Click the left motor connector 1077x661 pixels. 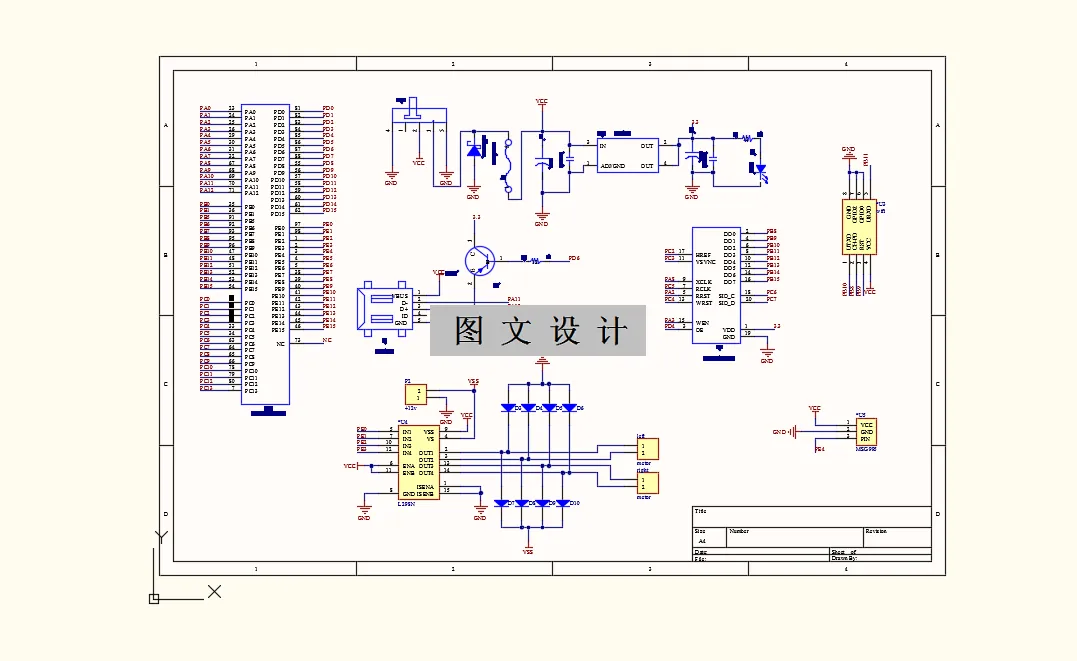click(647, 449)
